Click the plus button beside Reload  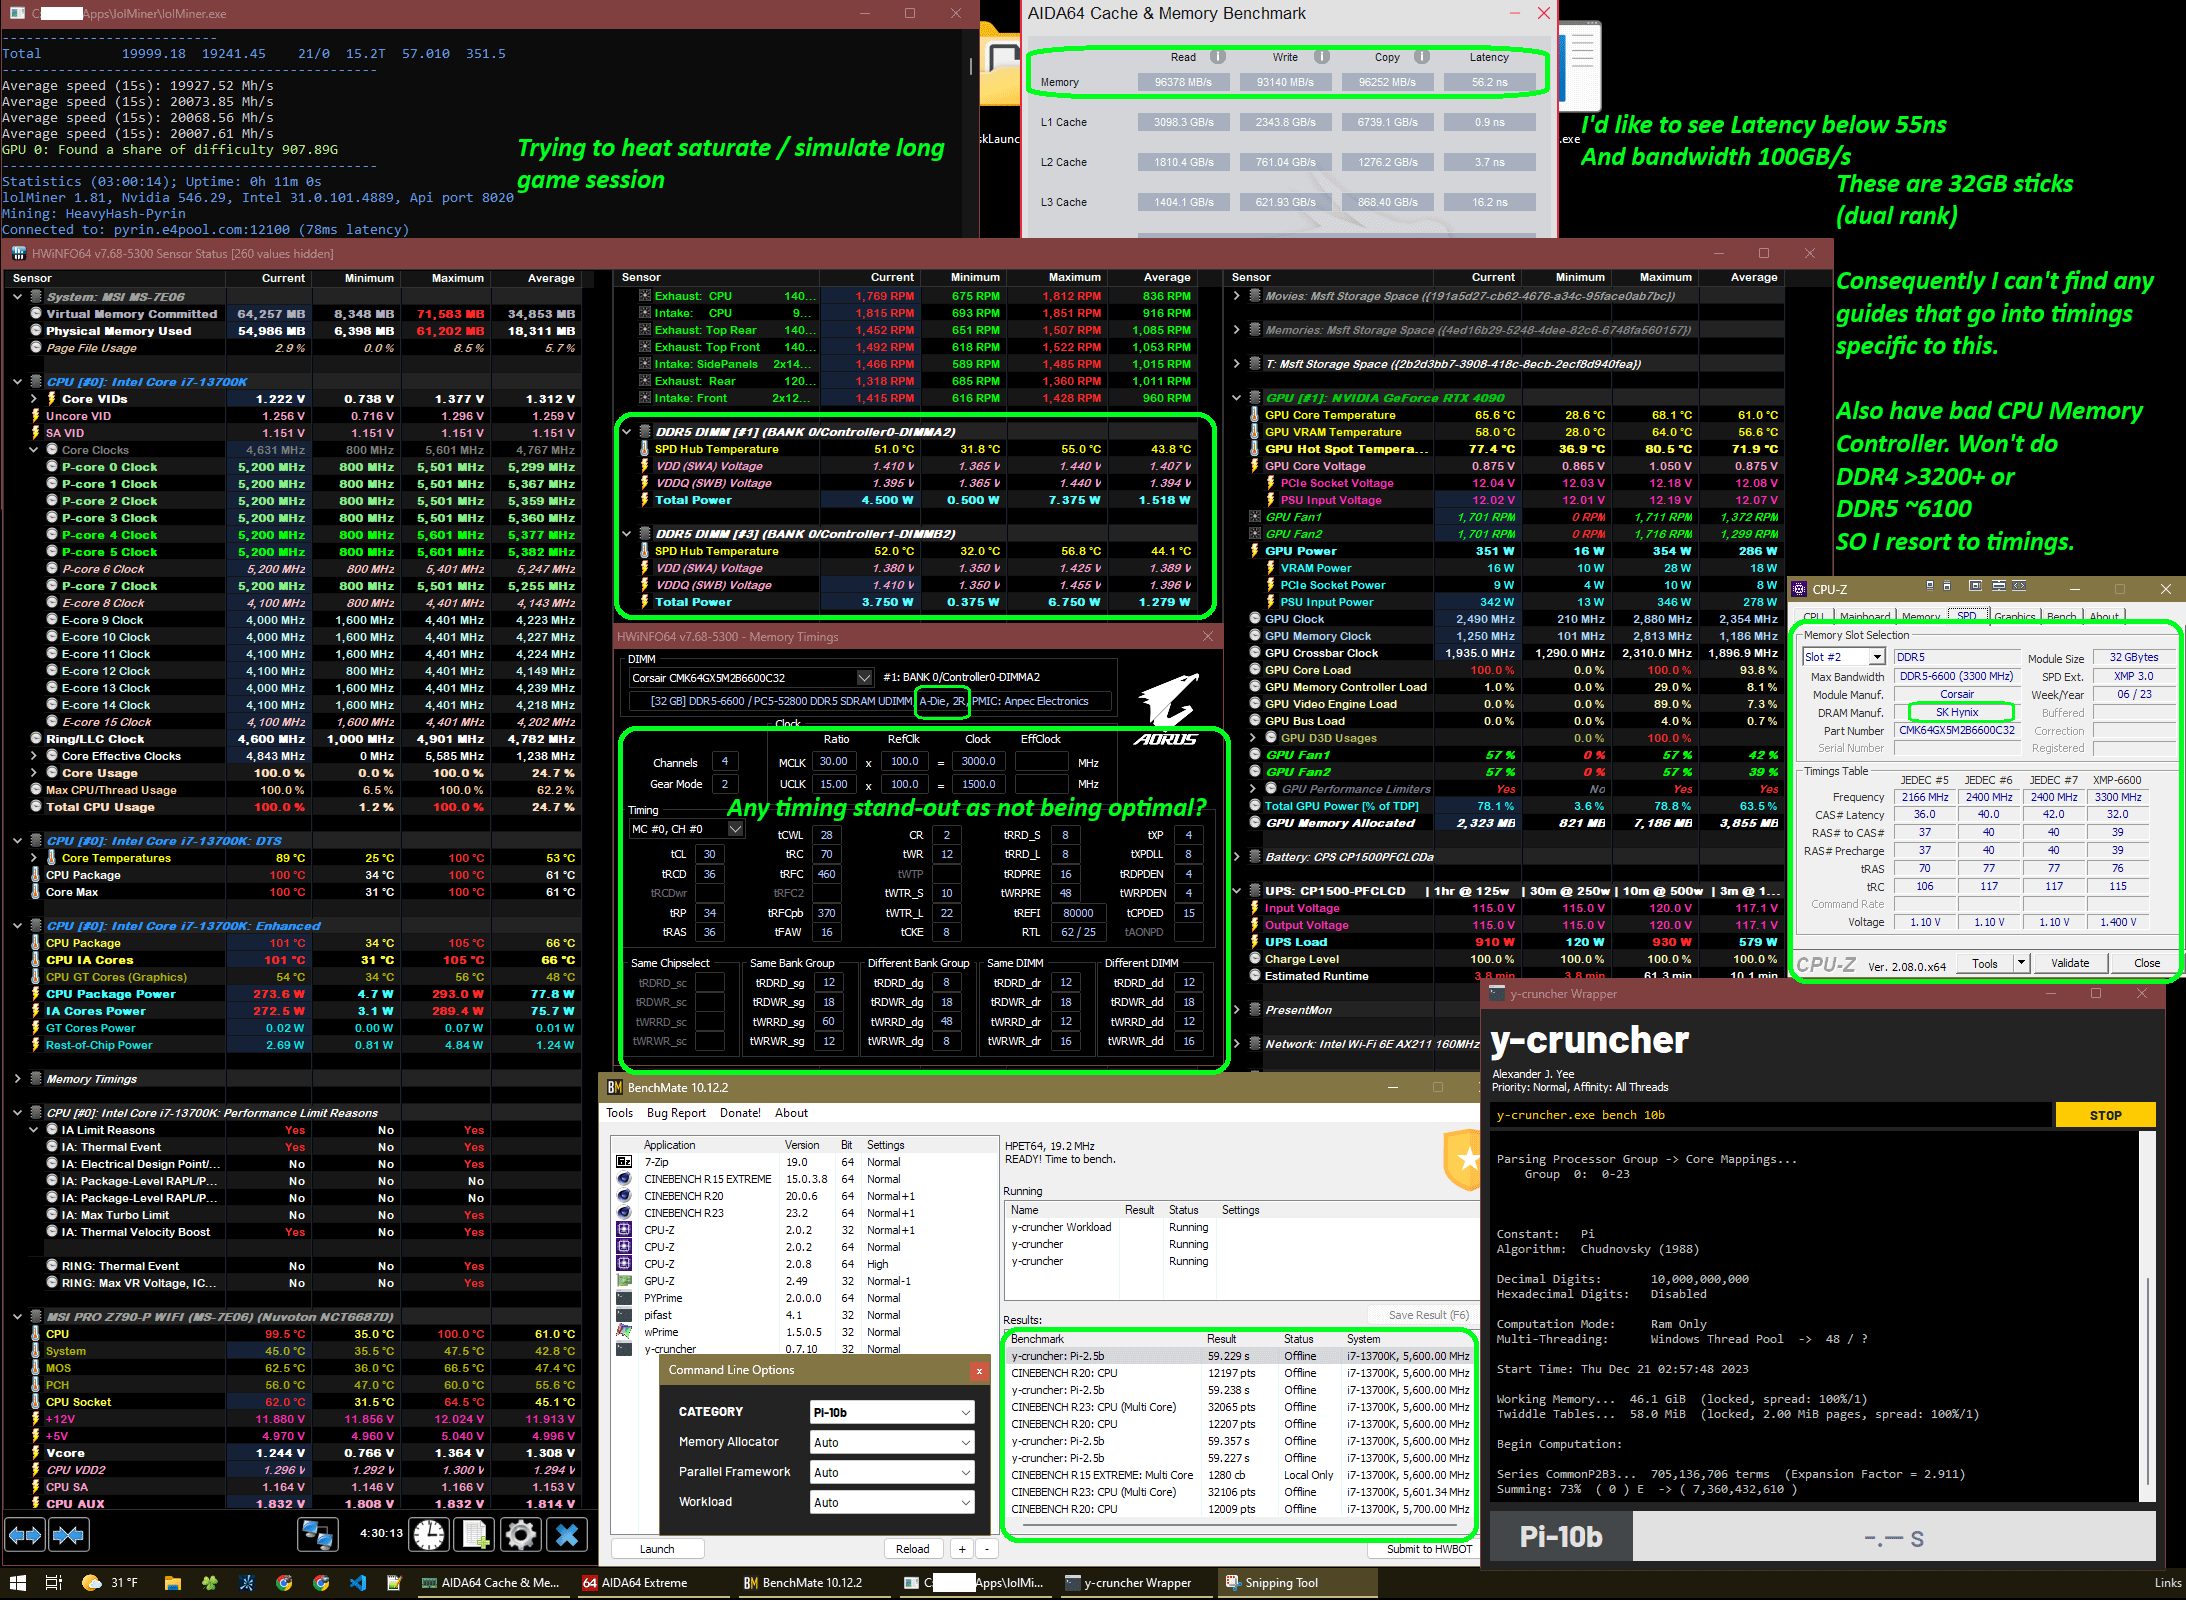962,1549
